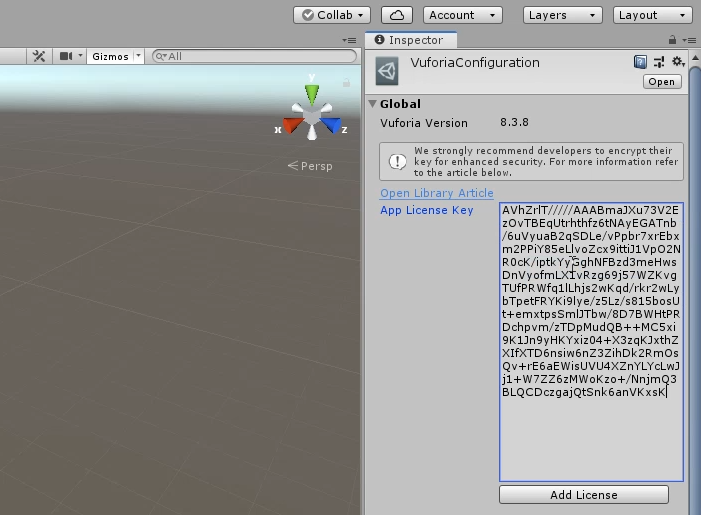701x515 pixels.
Task: Click the center cube of scene gizmo
Action: click(x=312, y=117)
